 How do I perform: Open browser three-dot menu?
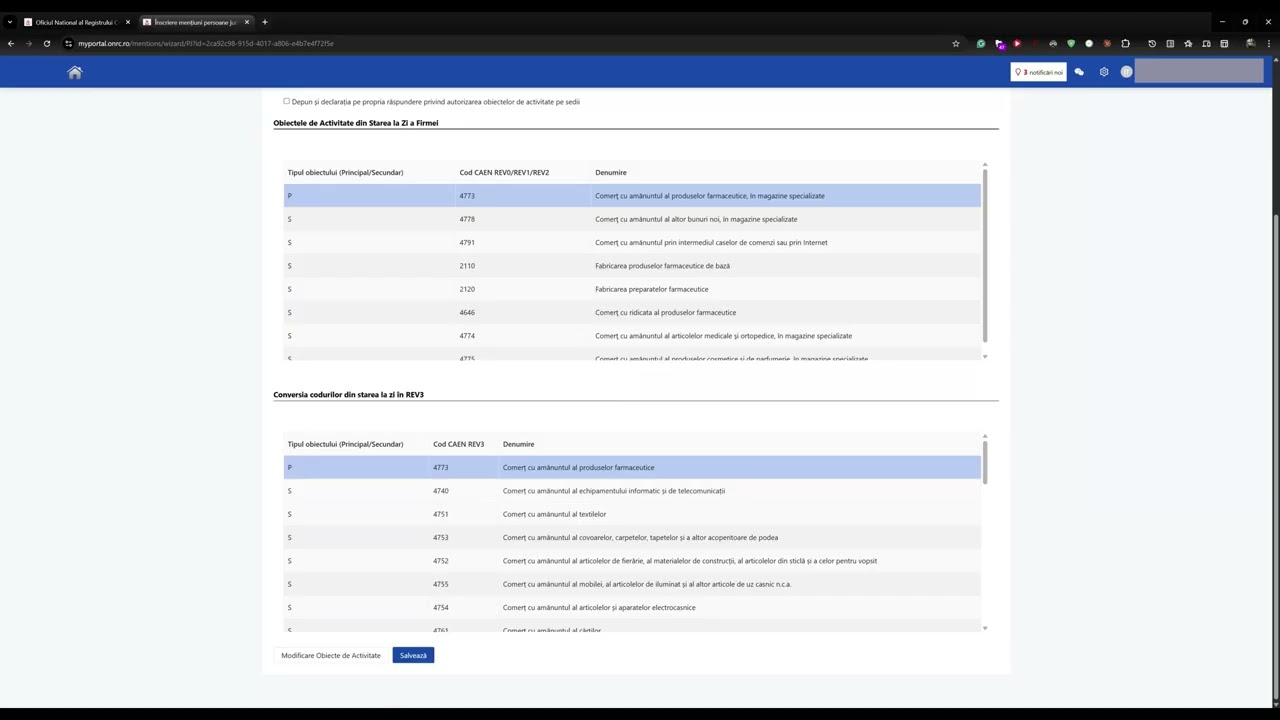[1269, 43]
